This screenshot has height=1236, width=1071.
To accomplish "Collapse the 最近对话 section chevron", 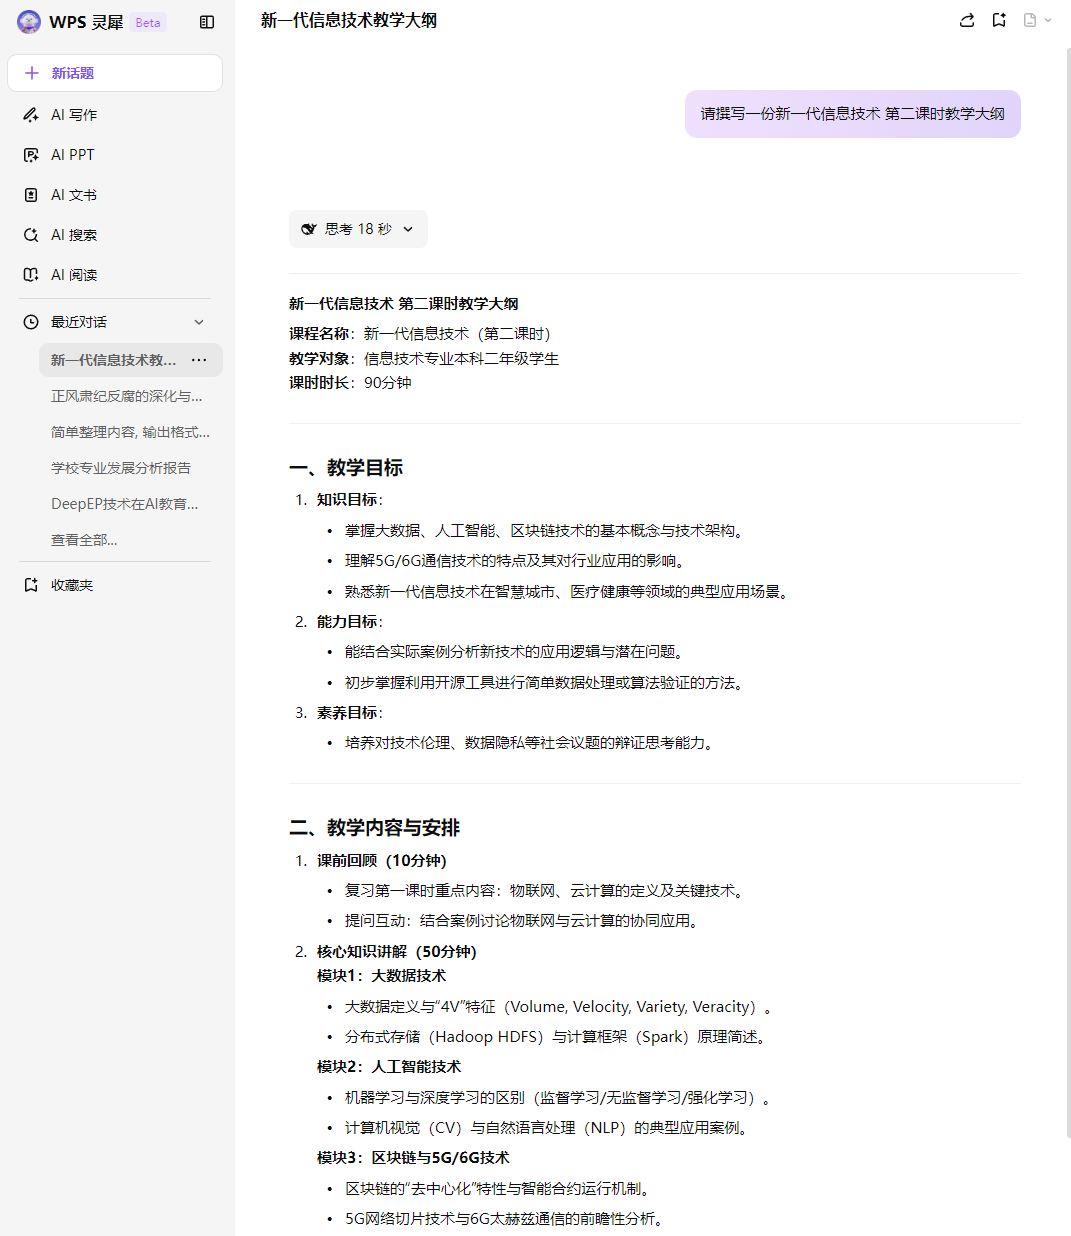I will [x=199, y=322].
